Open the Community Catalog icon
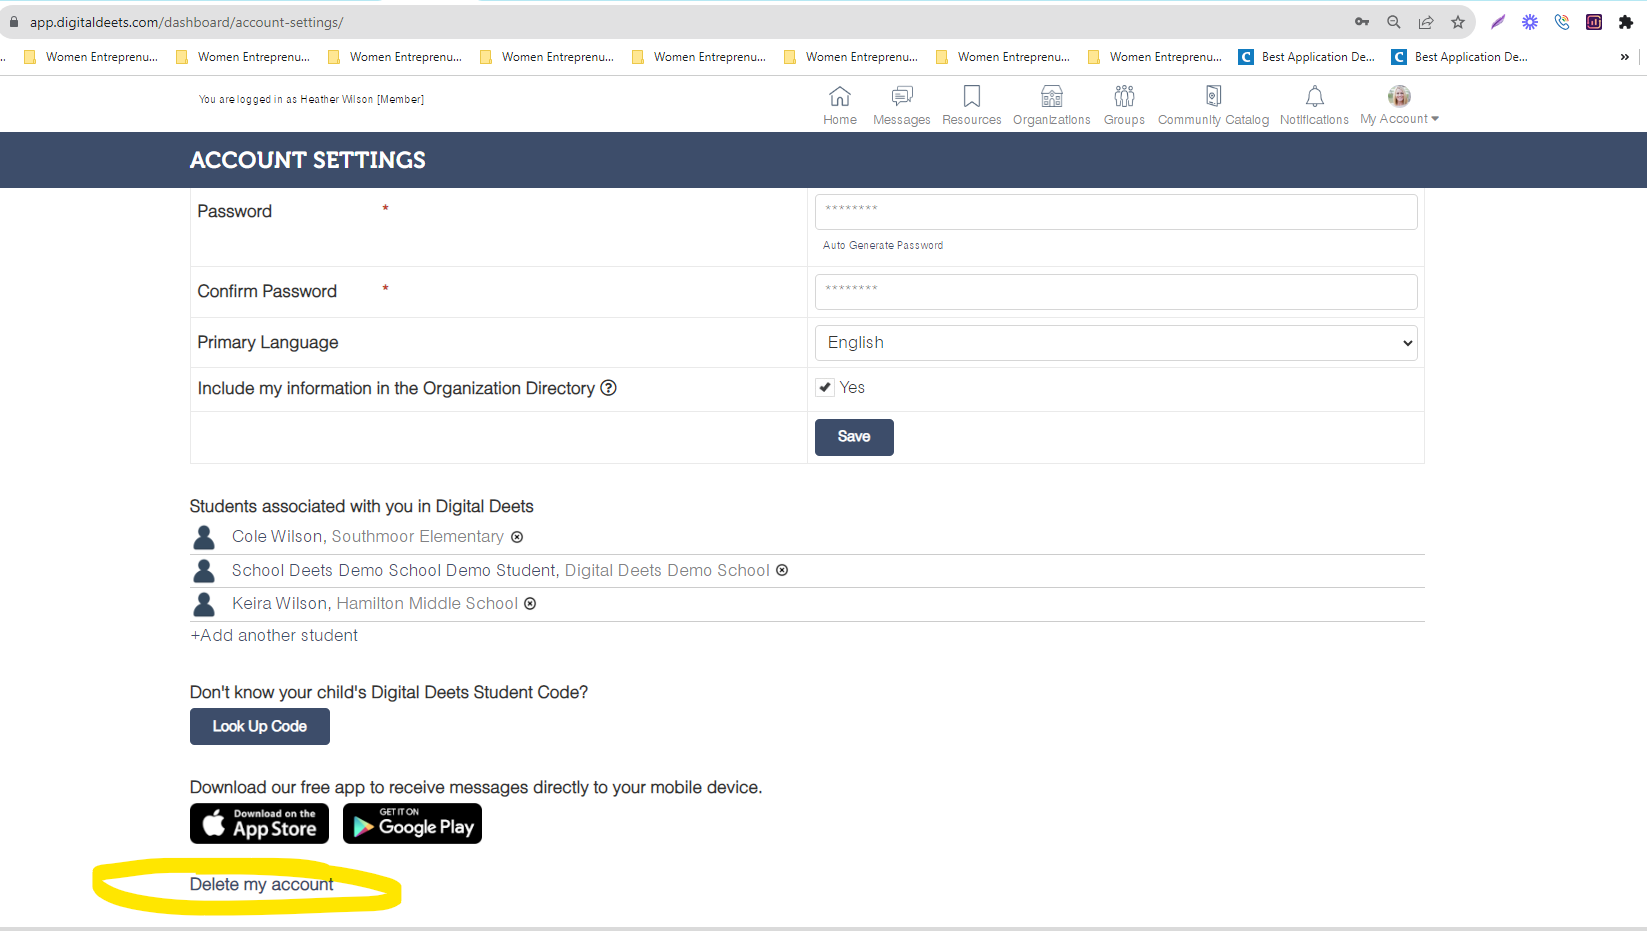Viewport: 1647px width, 931px height. [x=1213, y=96]
